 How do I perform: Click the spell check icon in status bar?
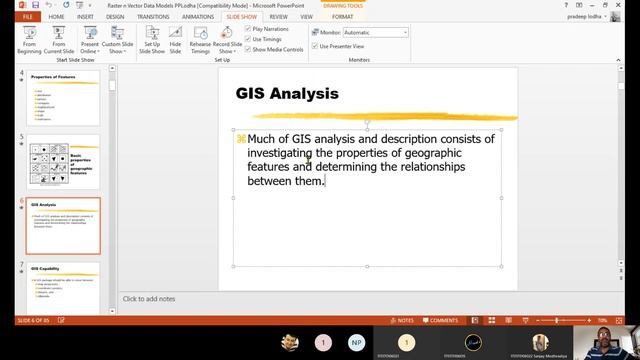(x=61, y=320)
